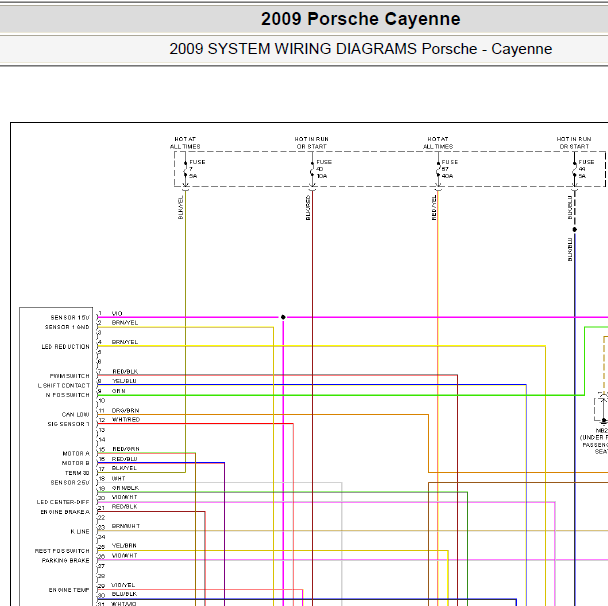Click the K LINE connector label
This screenshot has width=608, height=606.
tap(80, 532)
